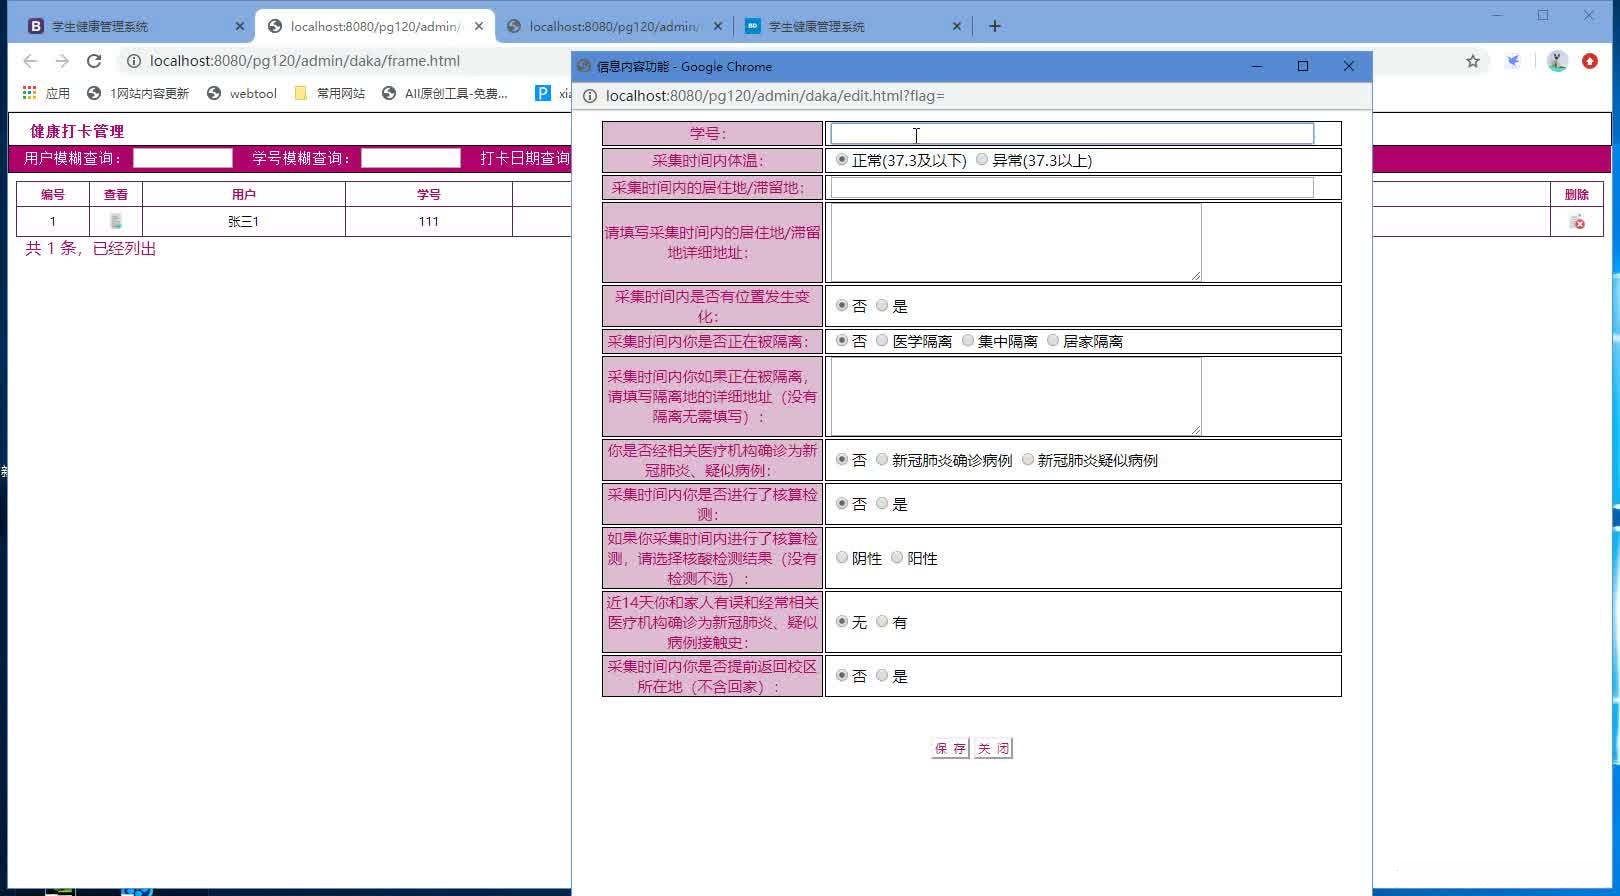
Task: Click the blue bird extension icon
Action: pyautogui.click(x=1514, y=61)
